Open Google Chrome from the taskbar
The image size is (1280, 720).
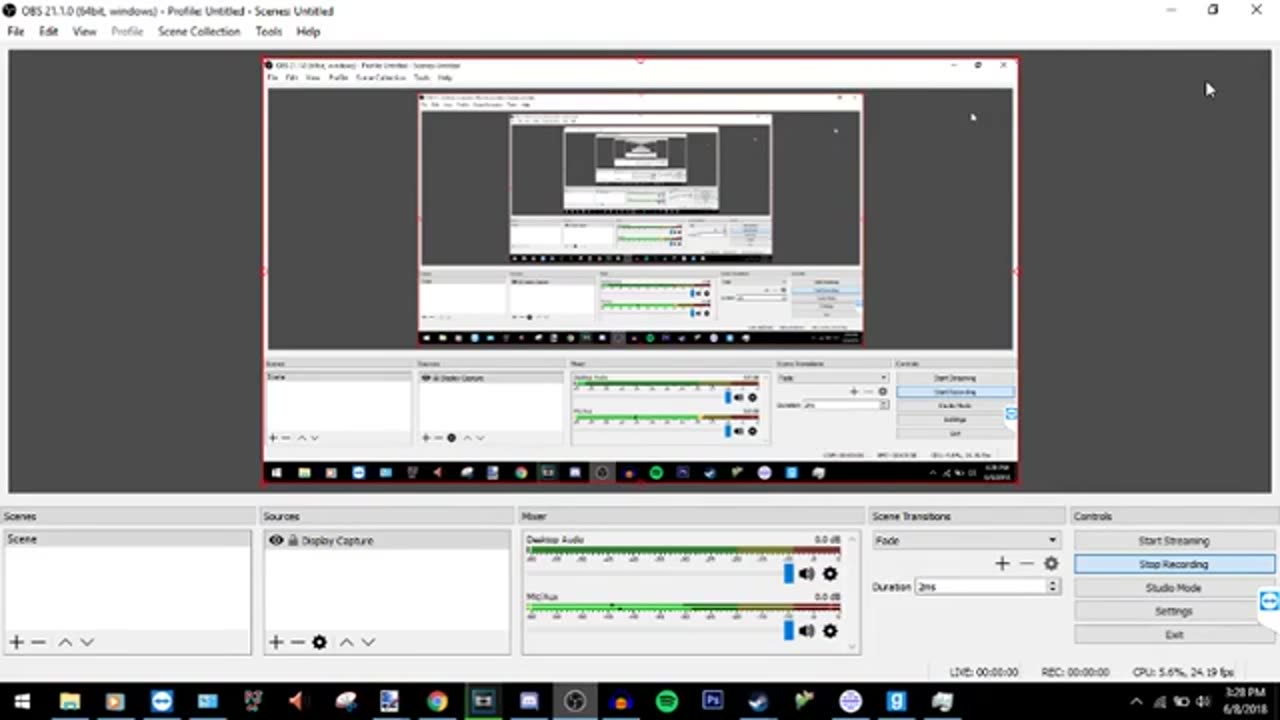(x=437, y=702)
